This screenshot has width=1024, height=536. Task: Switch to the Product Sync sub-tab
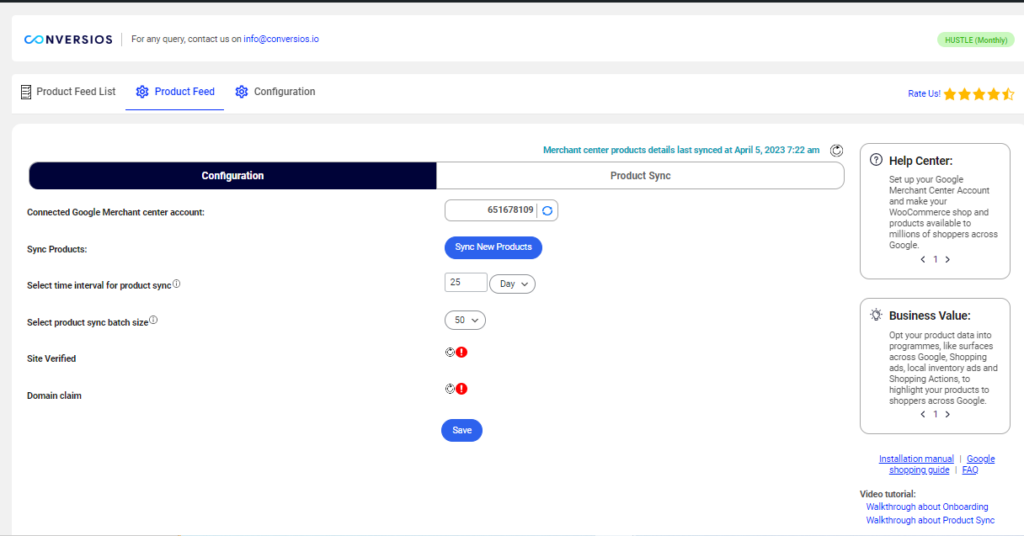640,176
